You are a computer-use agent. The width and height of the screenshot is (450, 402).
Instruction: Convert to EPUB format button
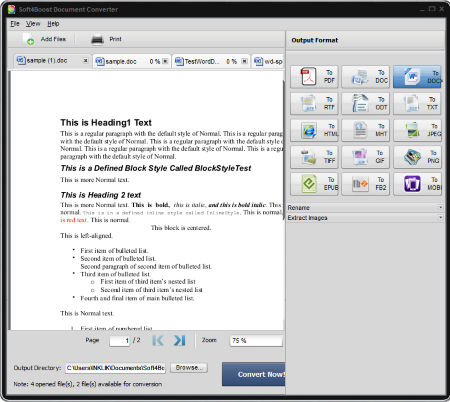[314, 184]
